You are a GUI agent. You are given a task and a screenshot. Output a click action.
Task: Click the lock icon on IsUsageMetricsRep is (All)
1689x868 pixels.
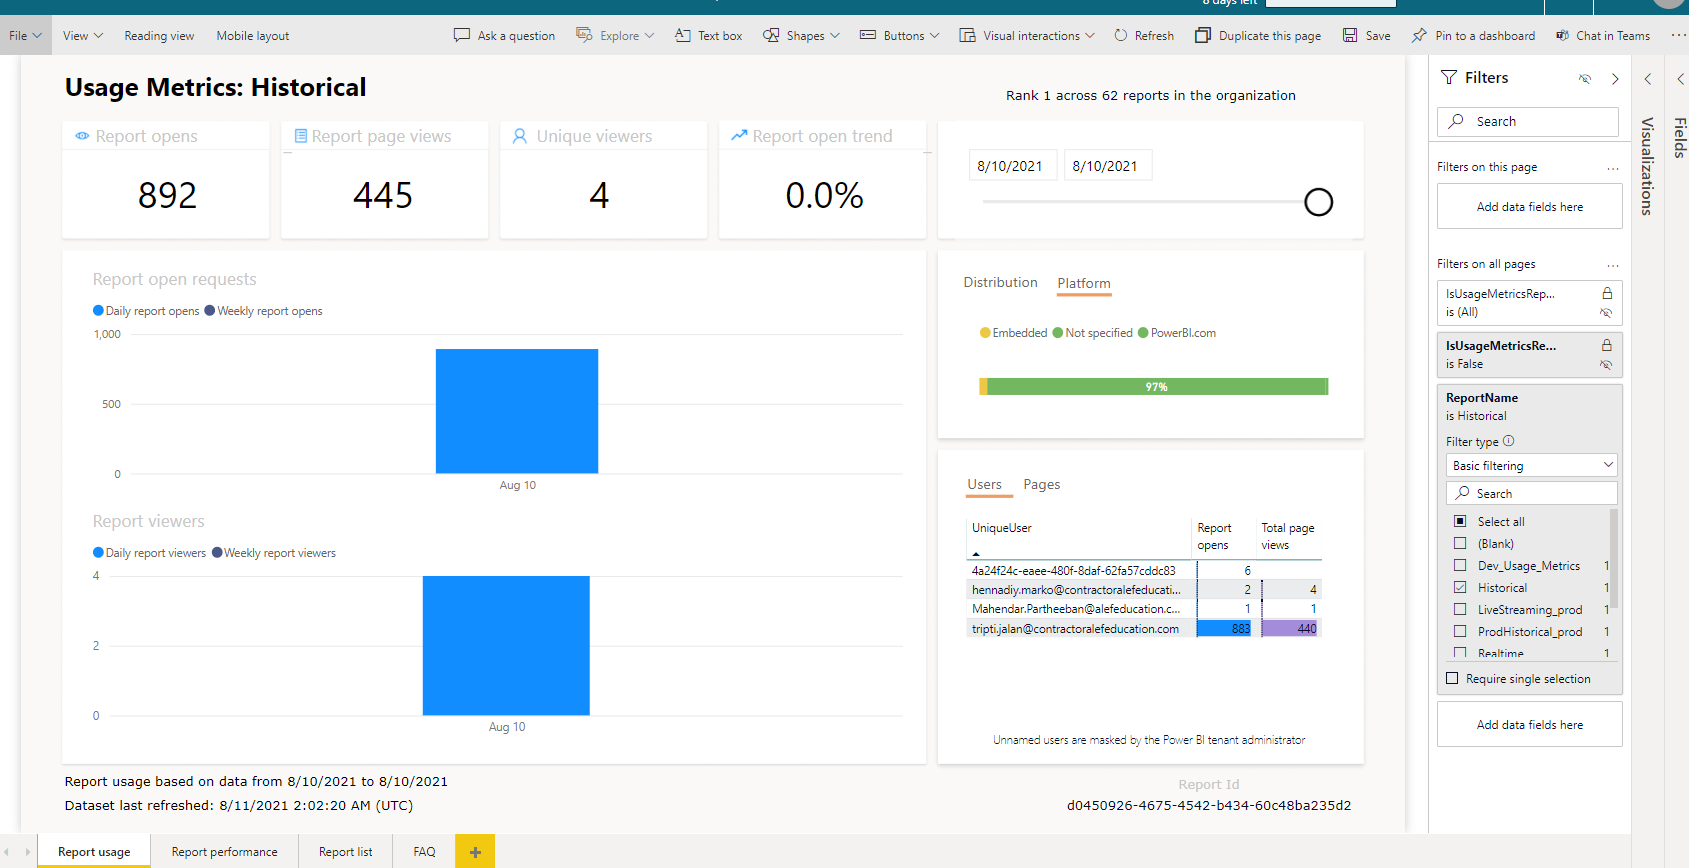[x=1607, y=293]
